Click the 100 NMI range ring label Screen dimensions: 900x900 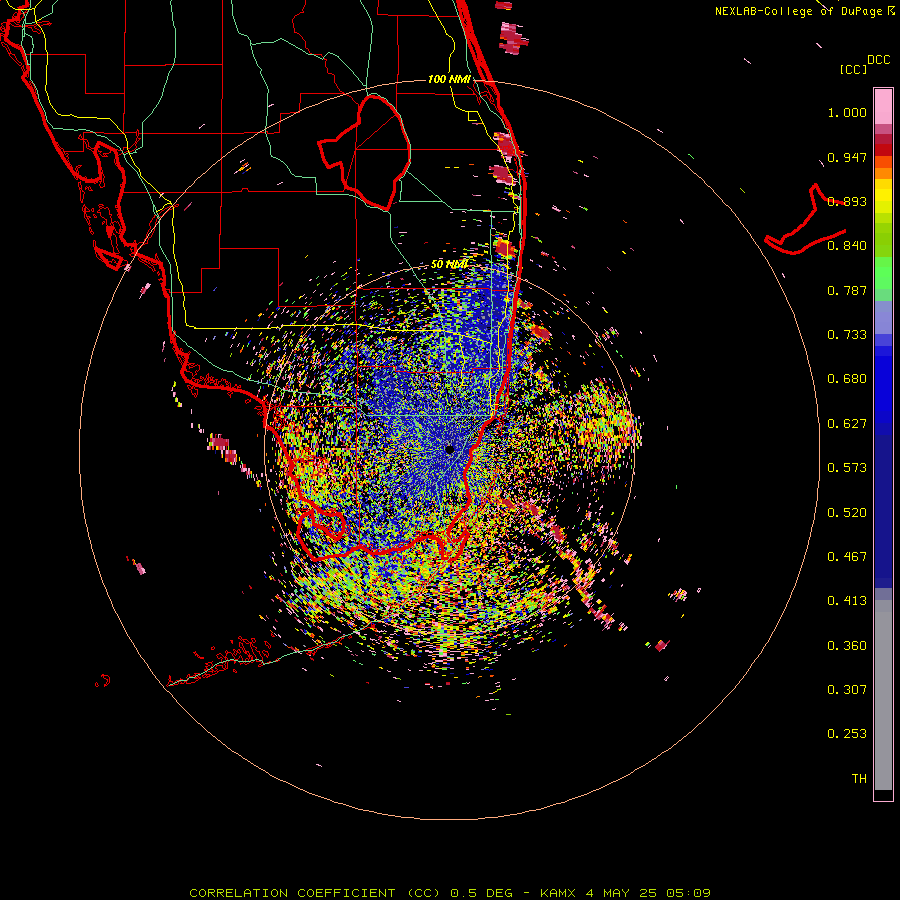point(449,79)
